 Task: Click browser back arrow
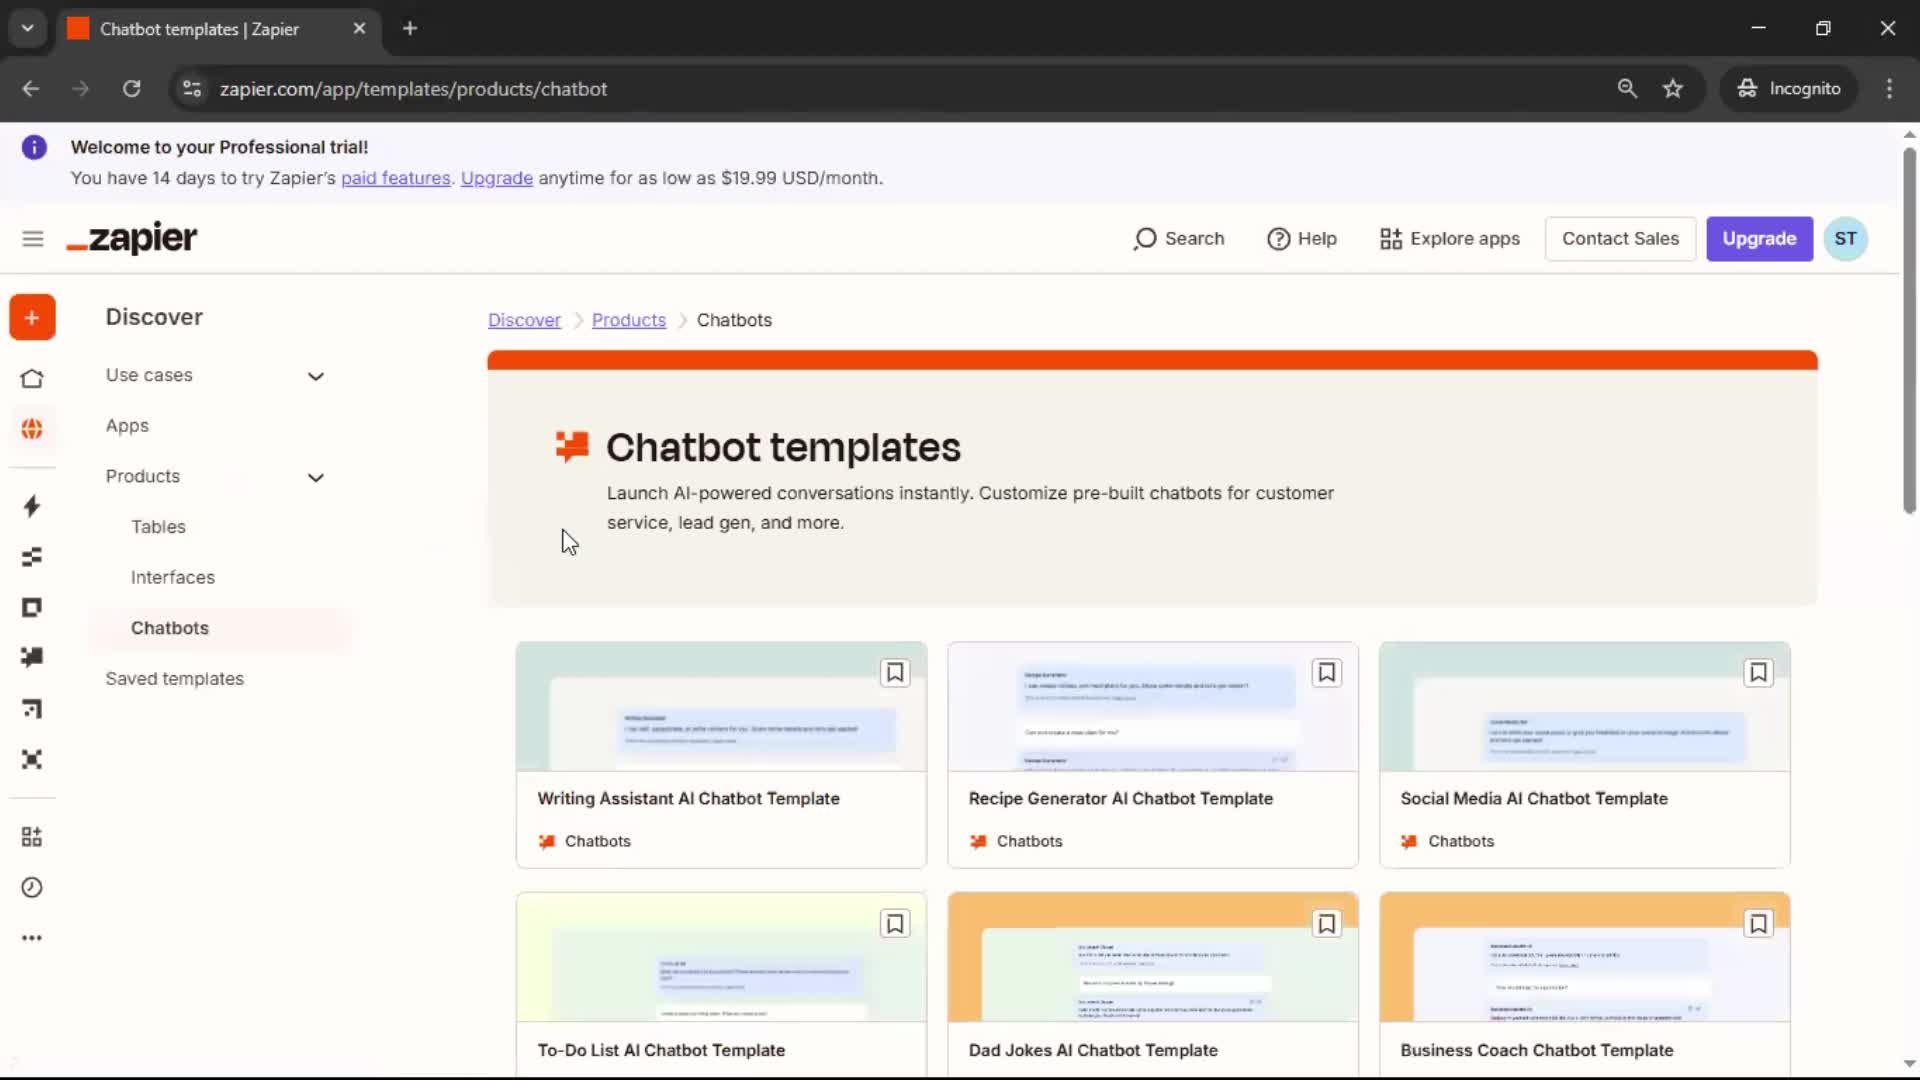click(31, 89)
